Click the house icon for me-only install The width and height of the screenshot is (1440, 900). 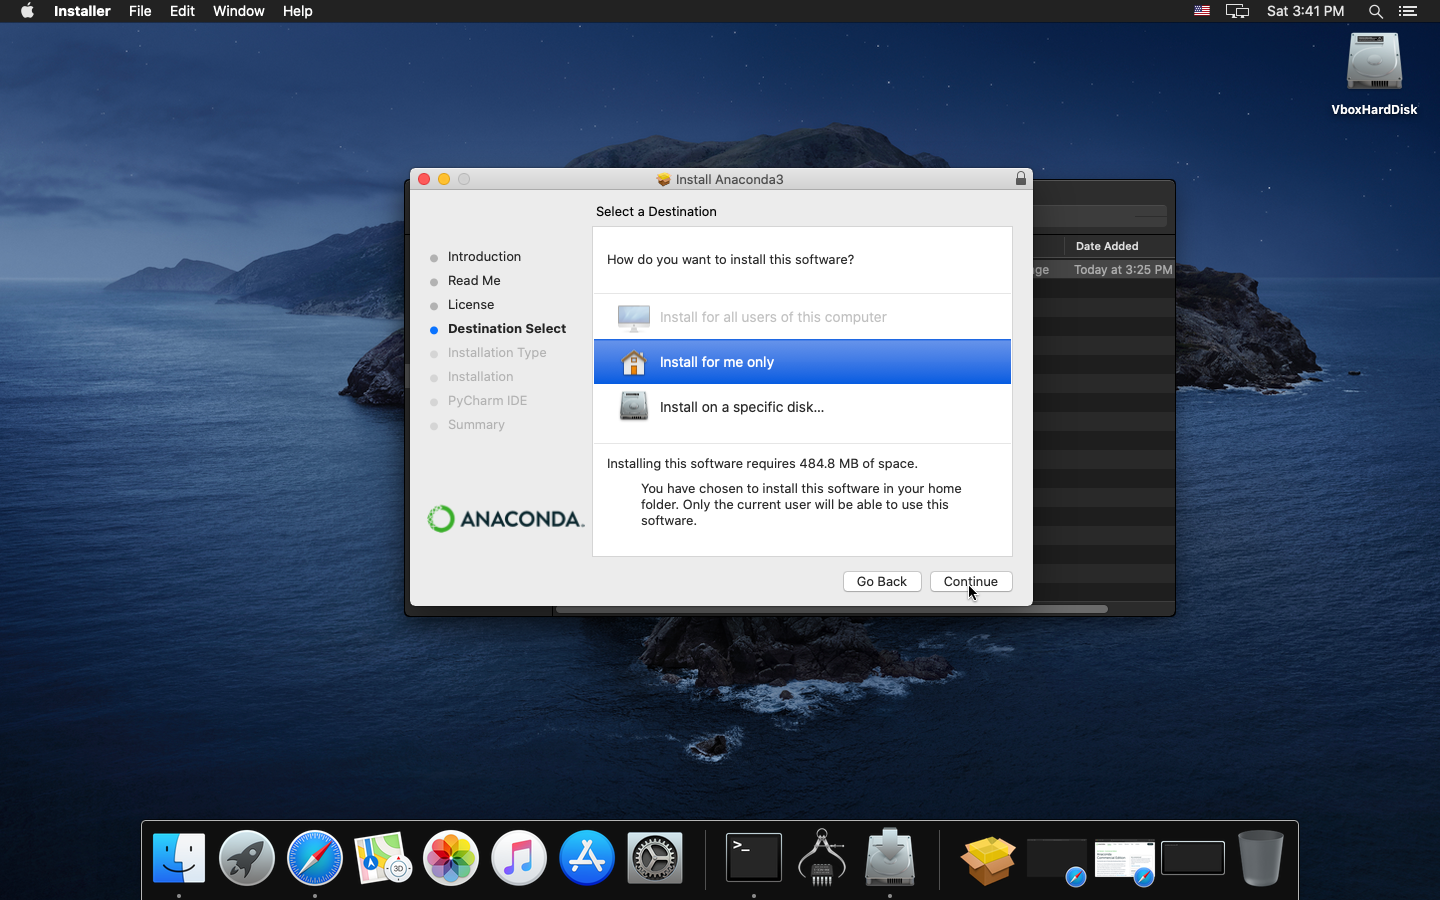pyautogui.click(x=634, y=362)
